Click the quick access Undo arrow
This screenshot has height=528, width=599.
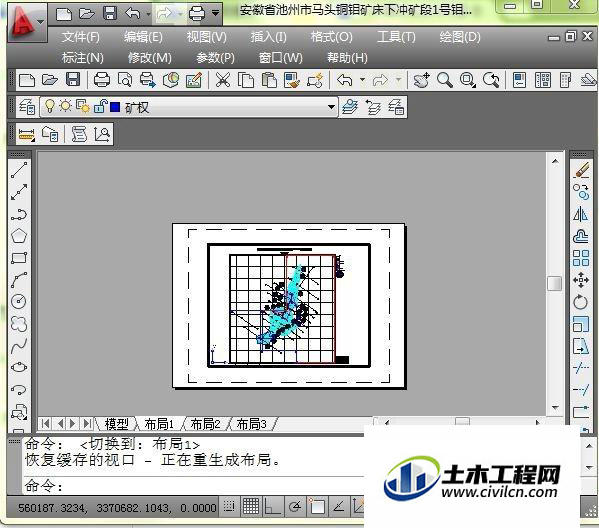[x=133, y=14]
